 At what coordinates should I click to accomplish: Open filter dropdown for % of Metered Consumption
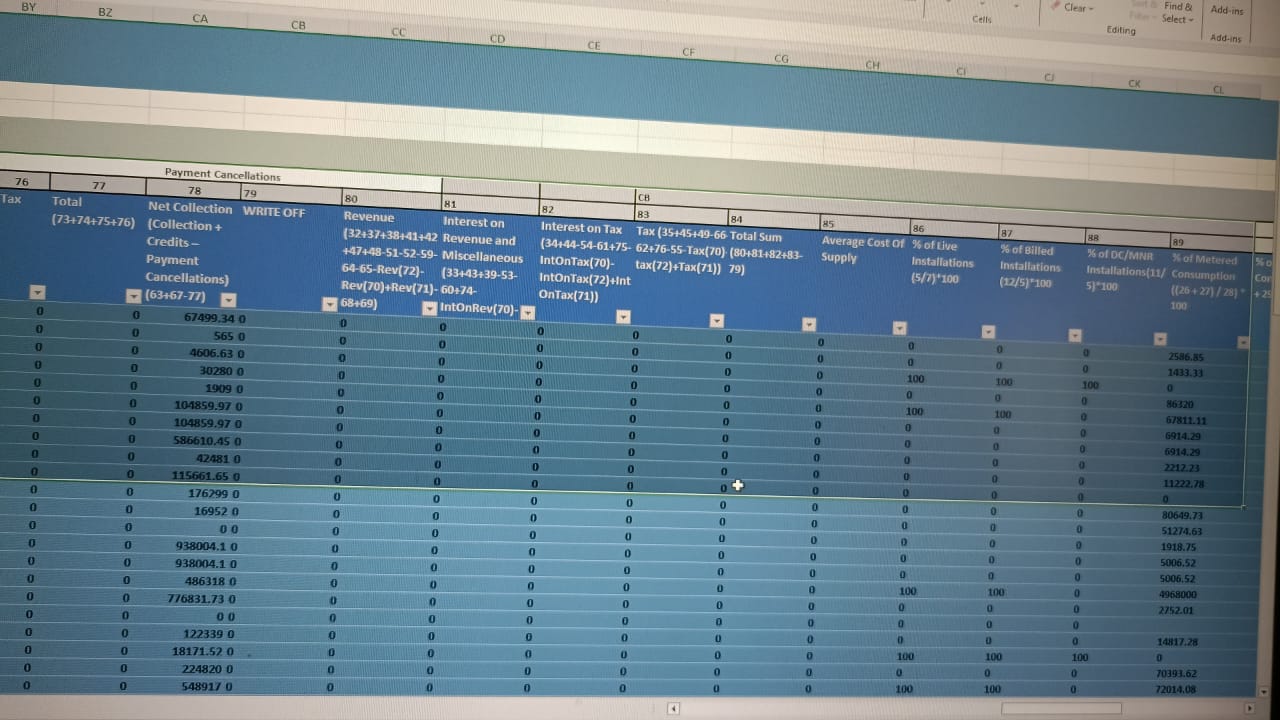1243,342
